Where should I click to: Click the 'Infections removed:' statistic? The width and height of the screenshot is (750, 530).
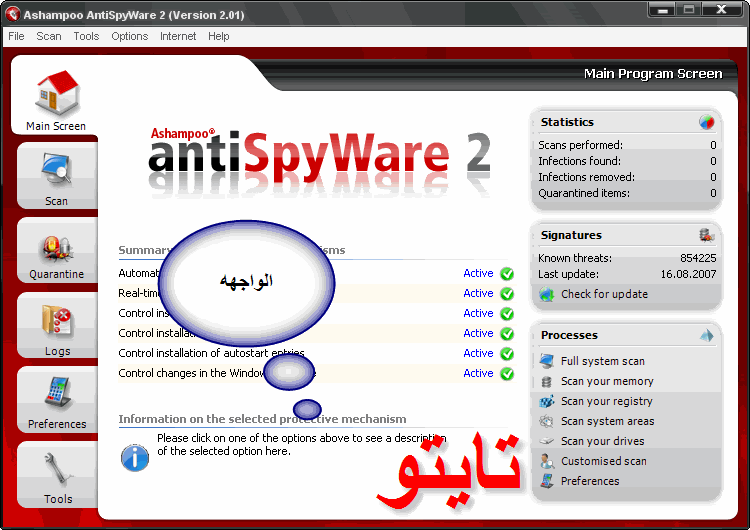(586, 177)
